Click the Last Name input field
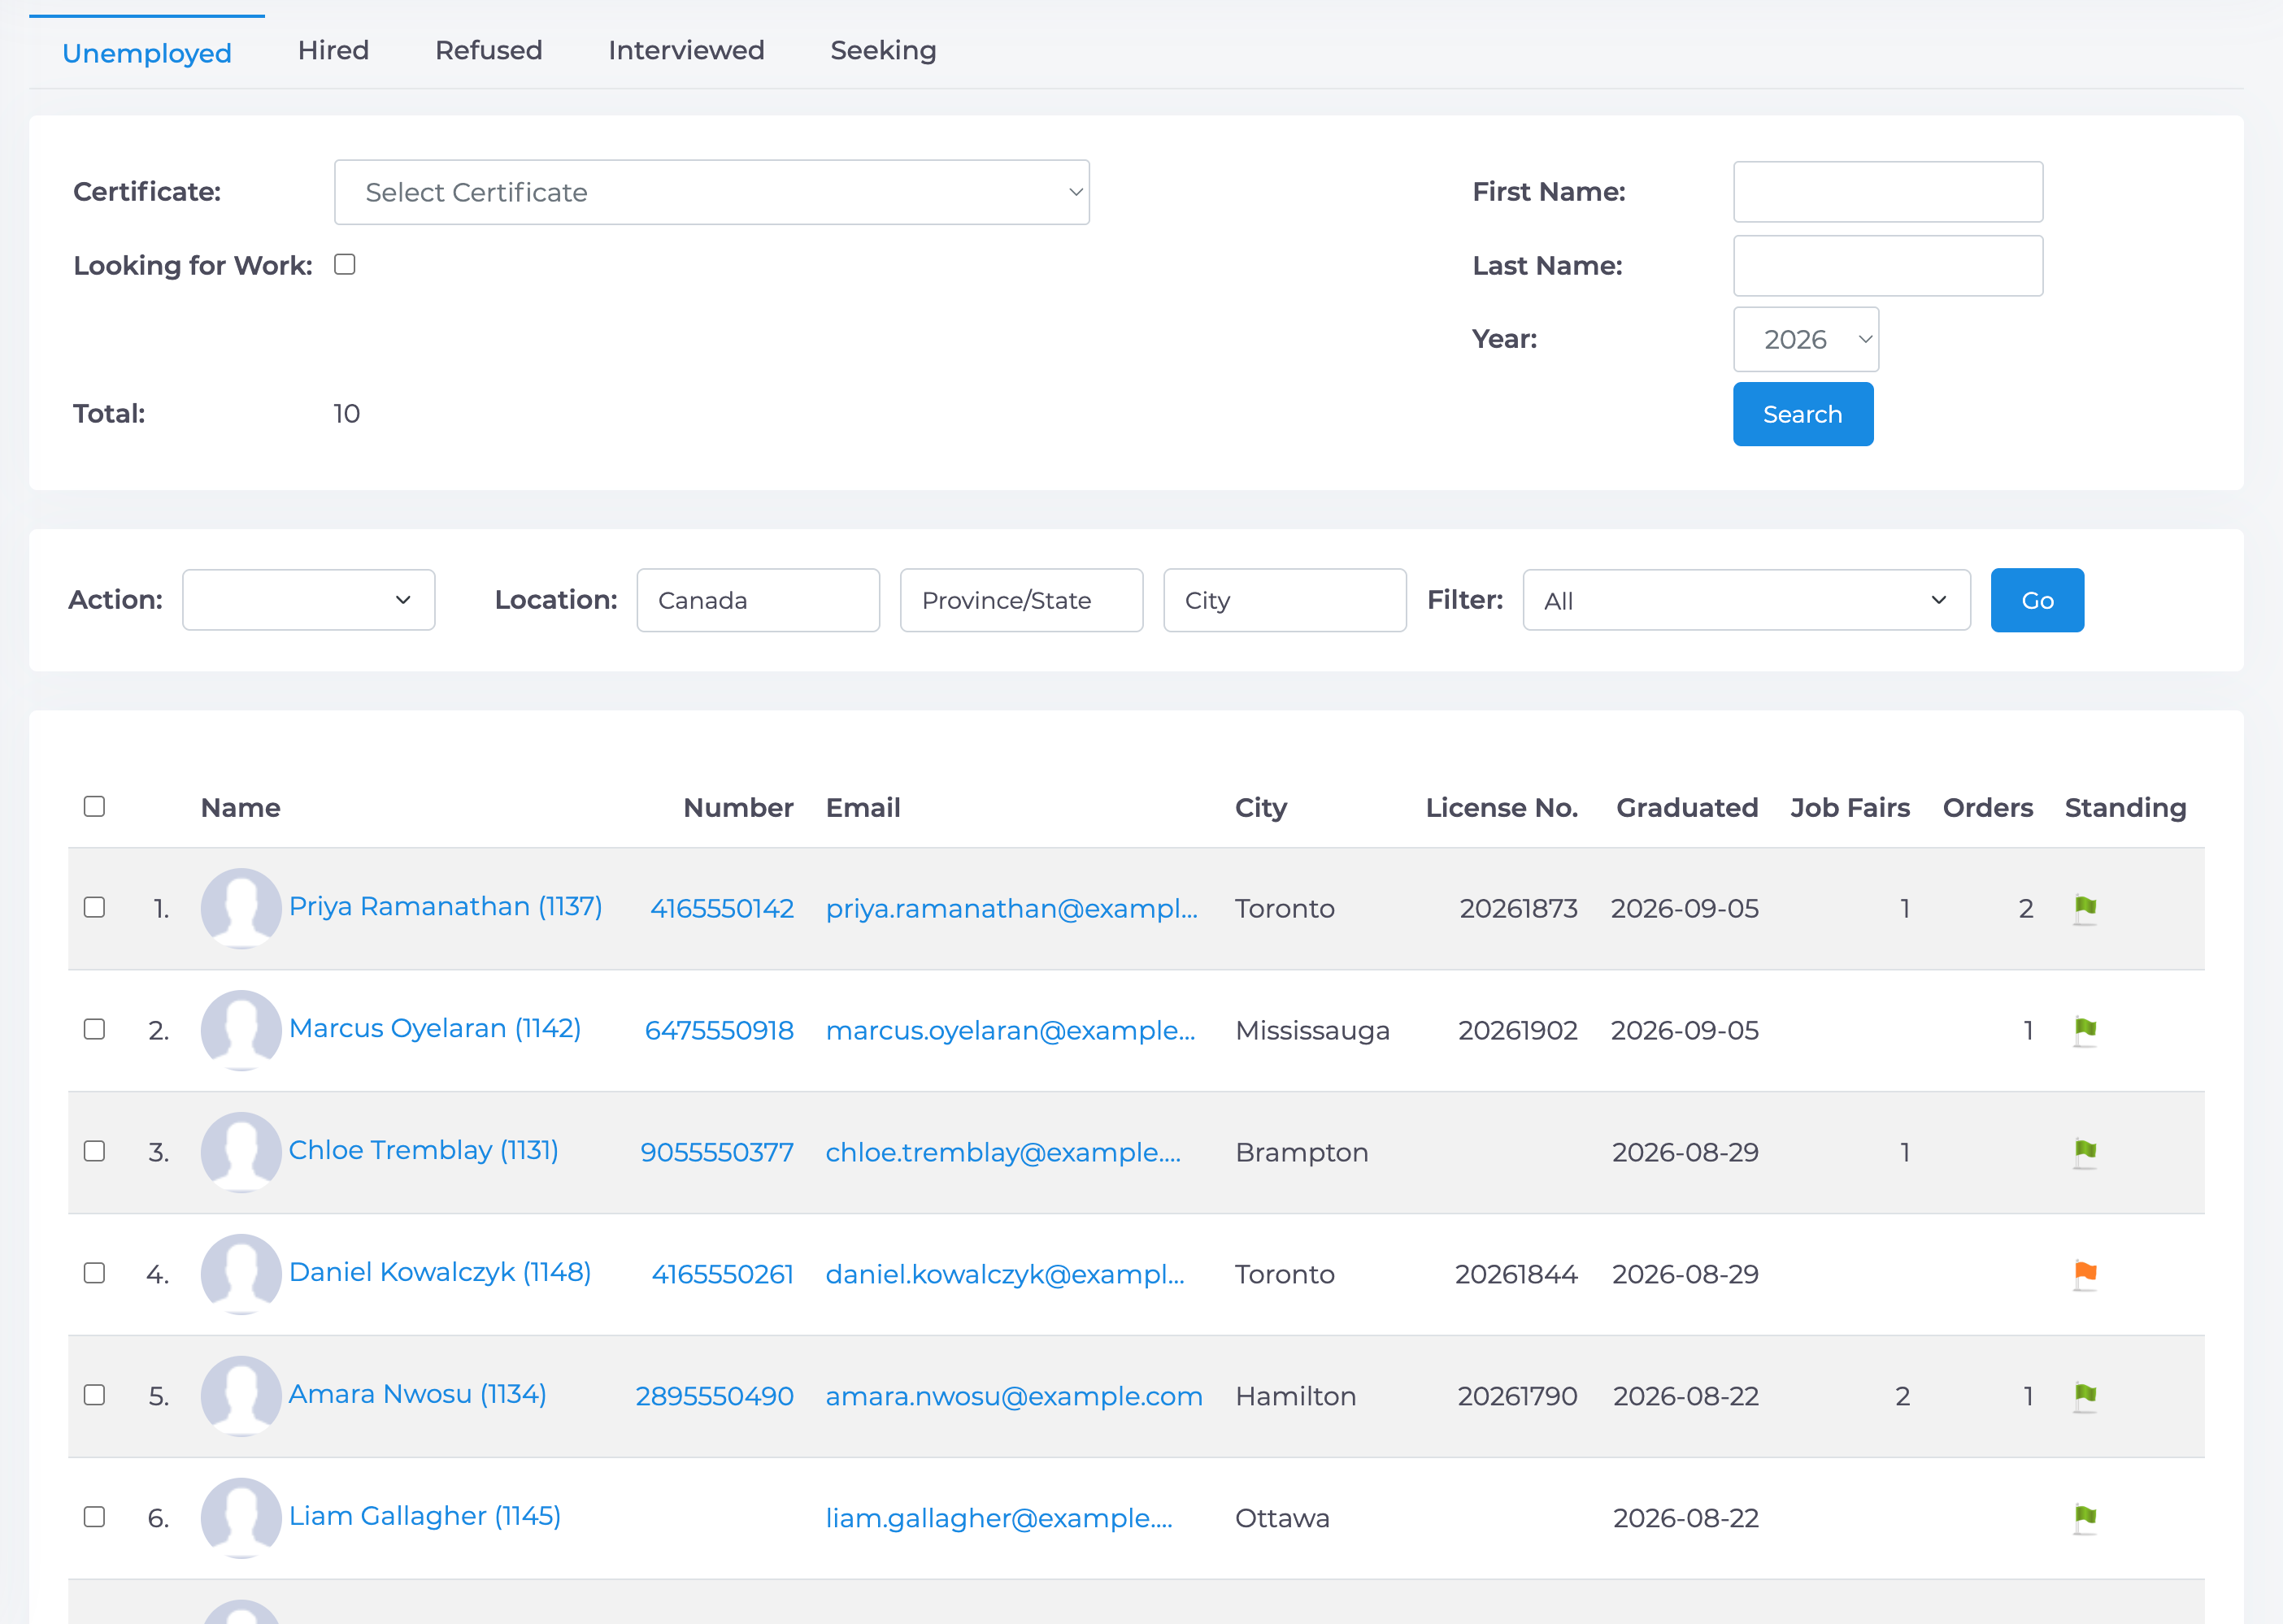The width and height of the screenshot is (2283, 1624). [x=1888, y=266]
